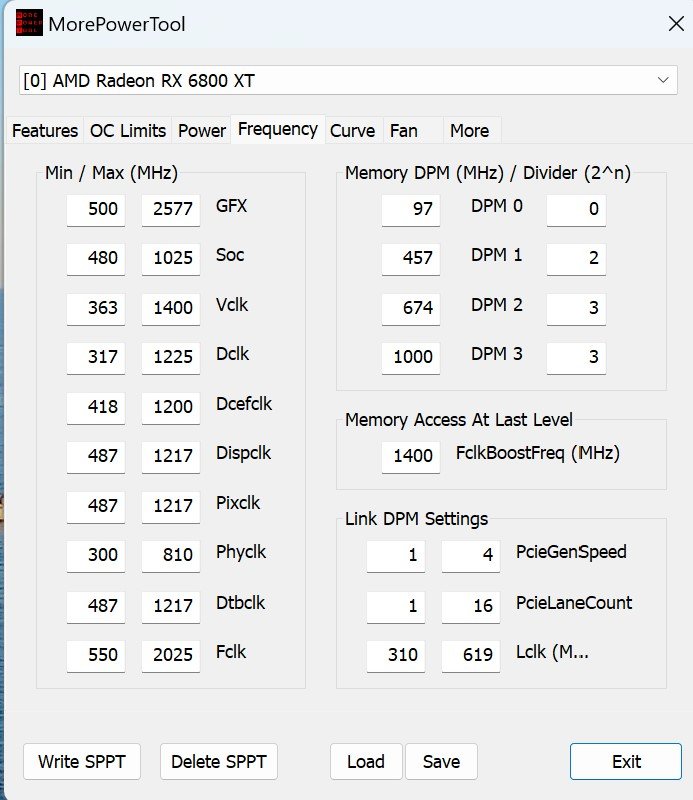Click the Load button
This screenshot has width=693, height=800.
click(x=366, y=761)
